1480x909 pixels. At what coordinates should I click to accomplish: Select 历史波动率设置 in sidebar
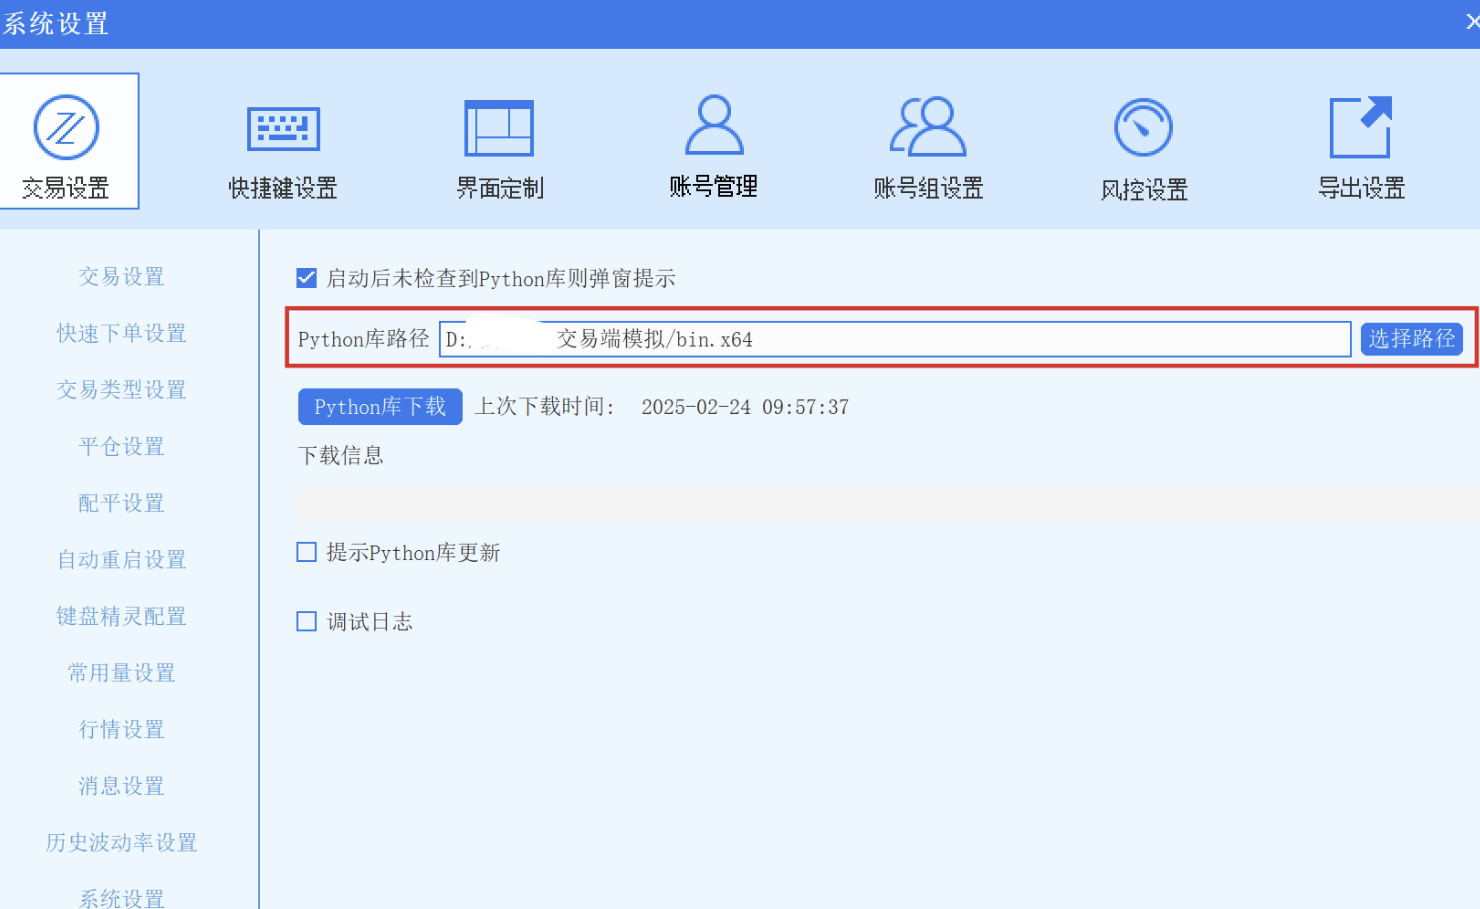[120, 842]
